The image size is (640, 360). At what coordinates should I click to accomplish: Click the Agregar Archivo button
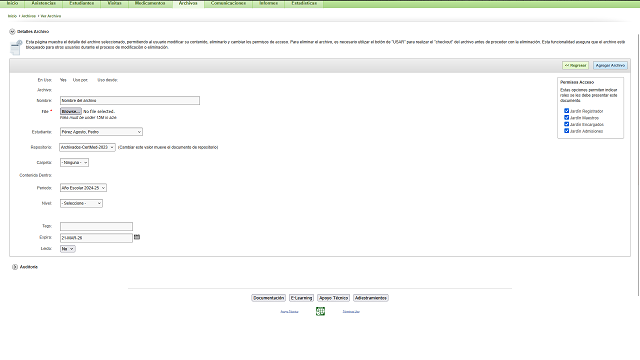pyautogui.click(x=610, y=65)
